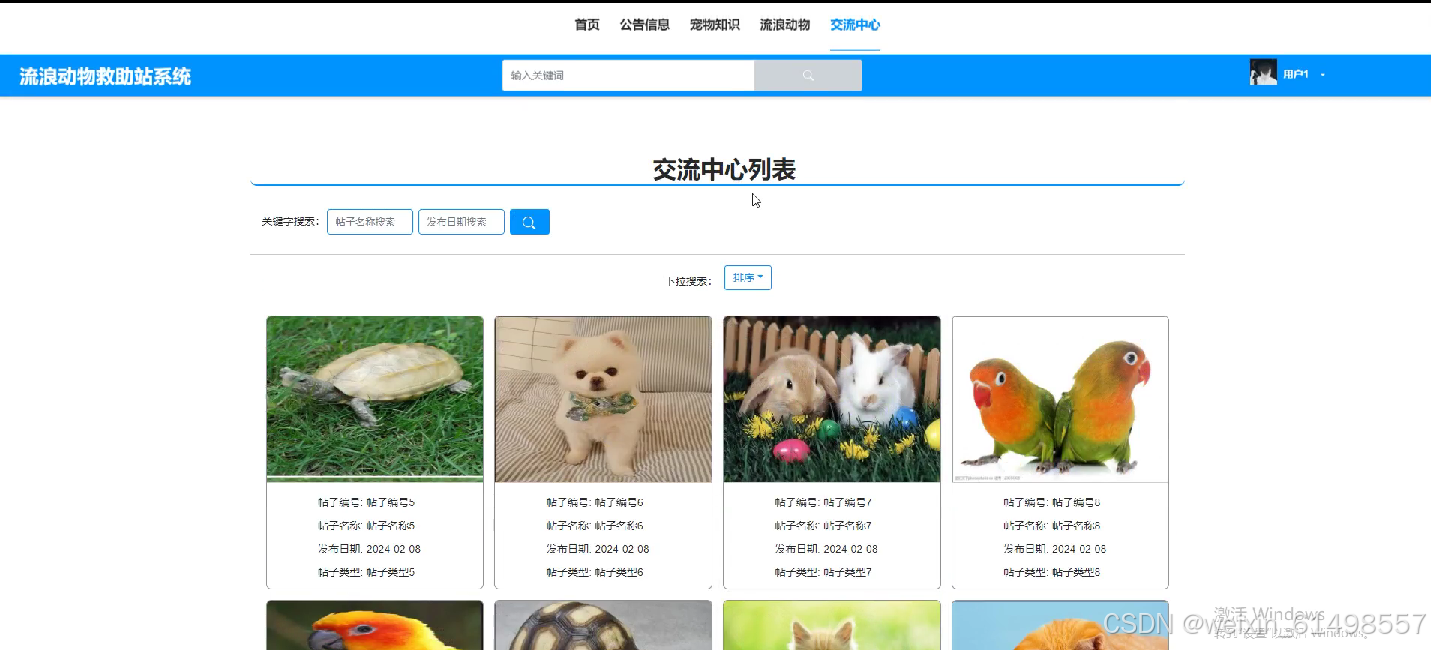Click the blue magnifier search button
The height and width of the screenshot is (650, 1431).
(530, 222)
